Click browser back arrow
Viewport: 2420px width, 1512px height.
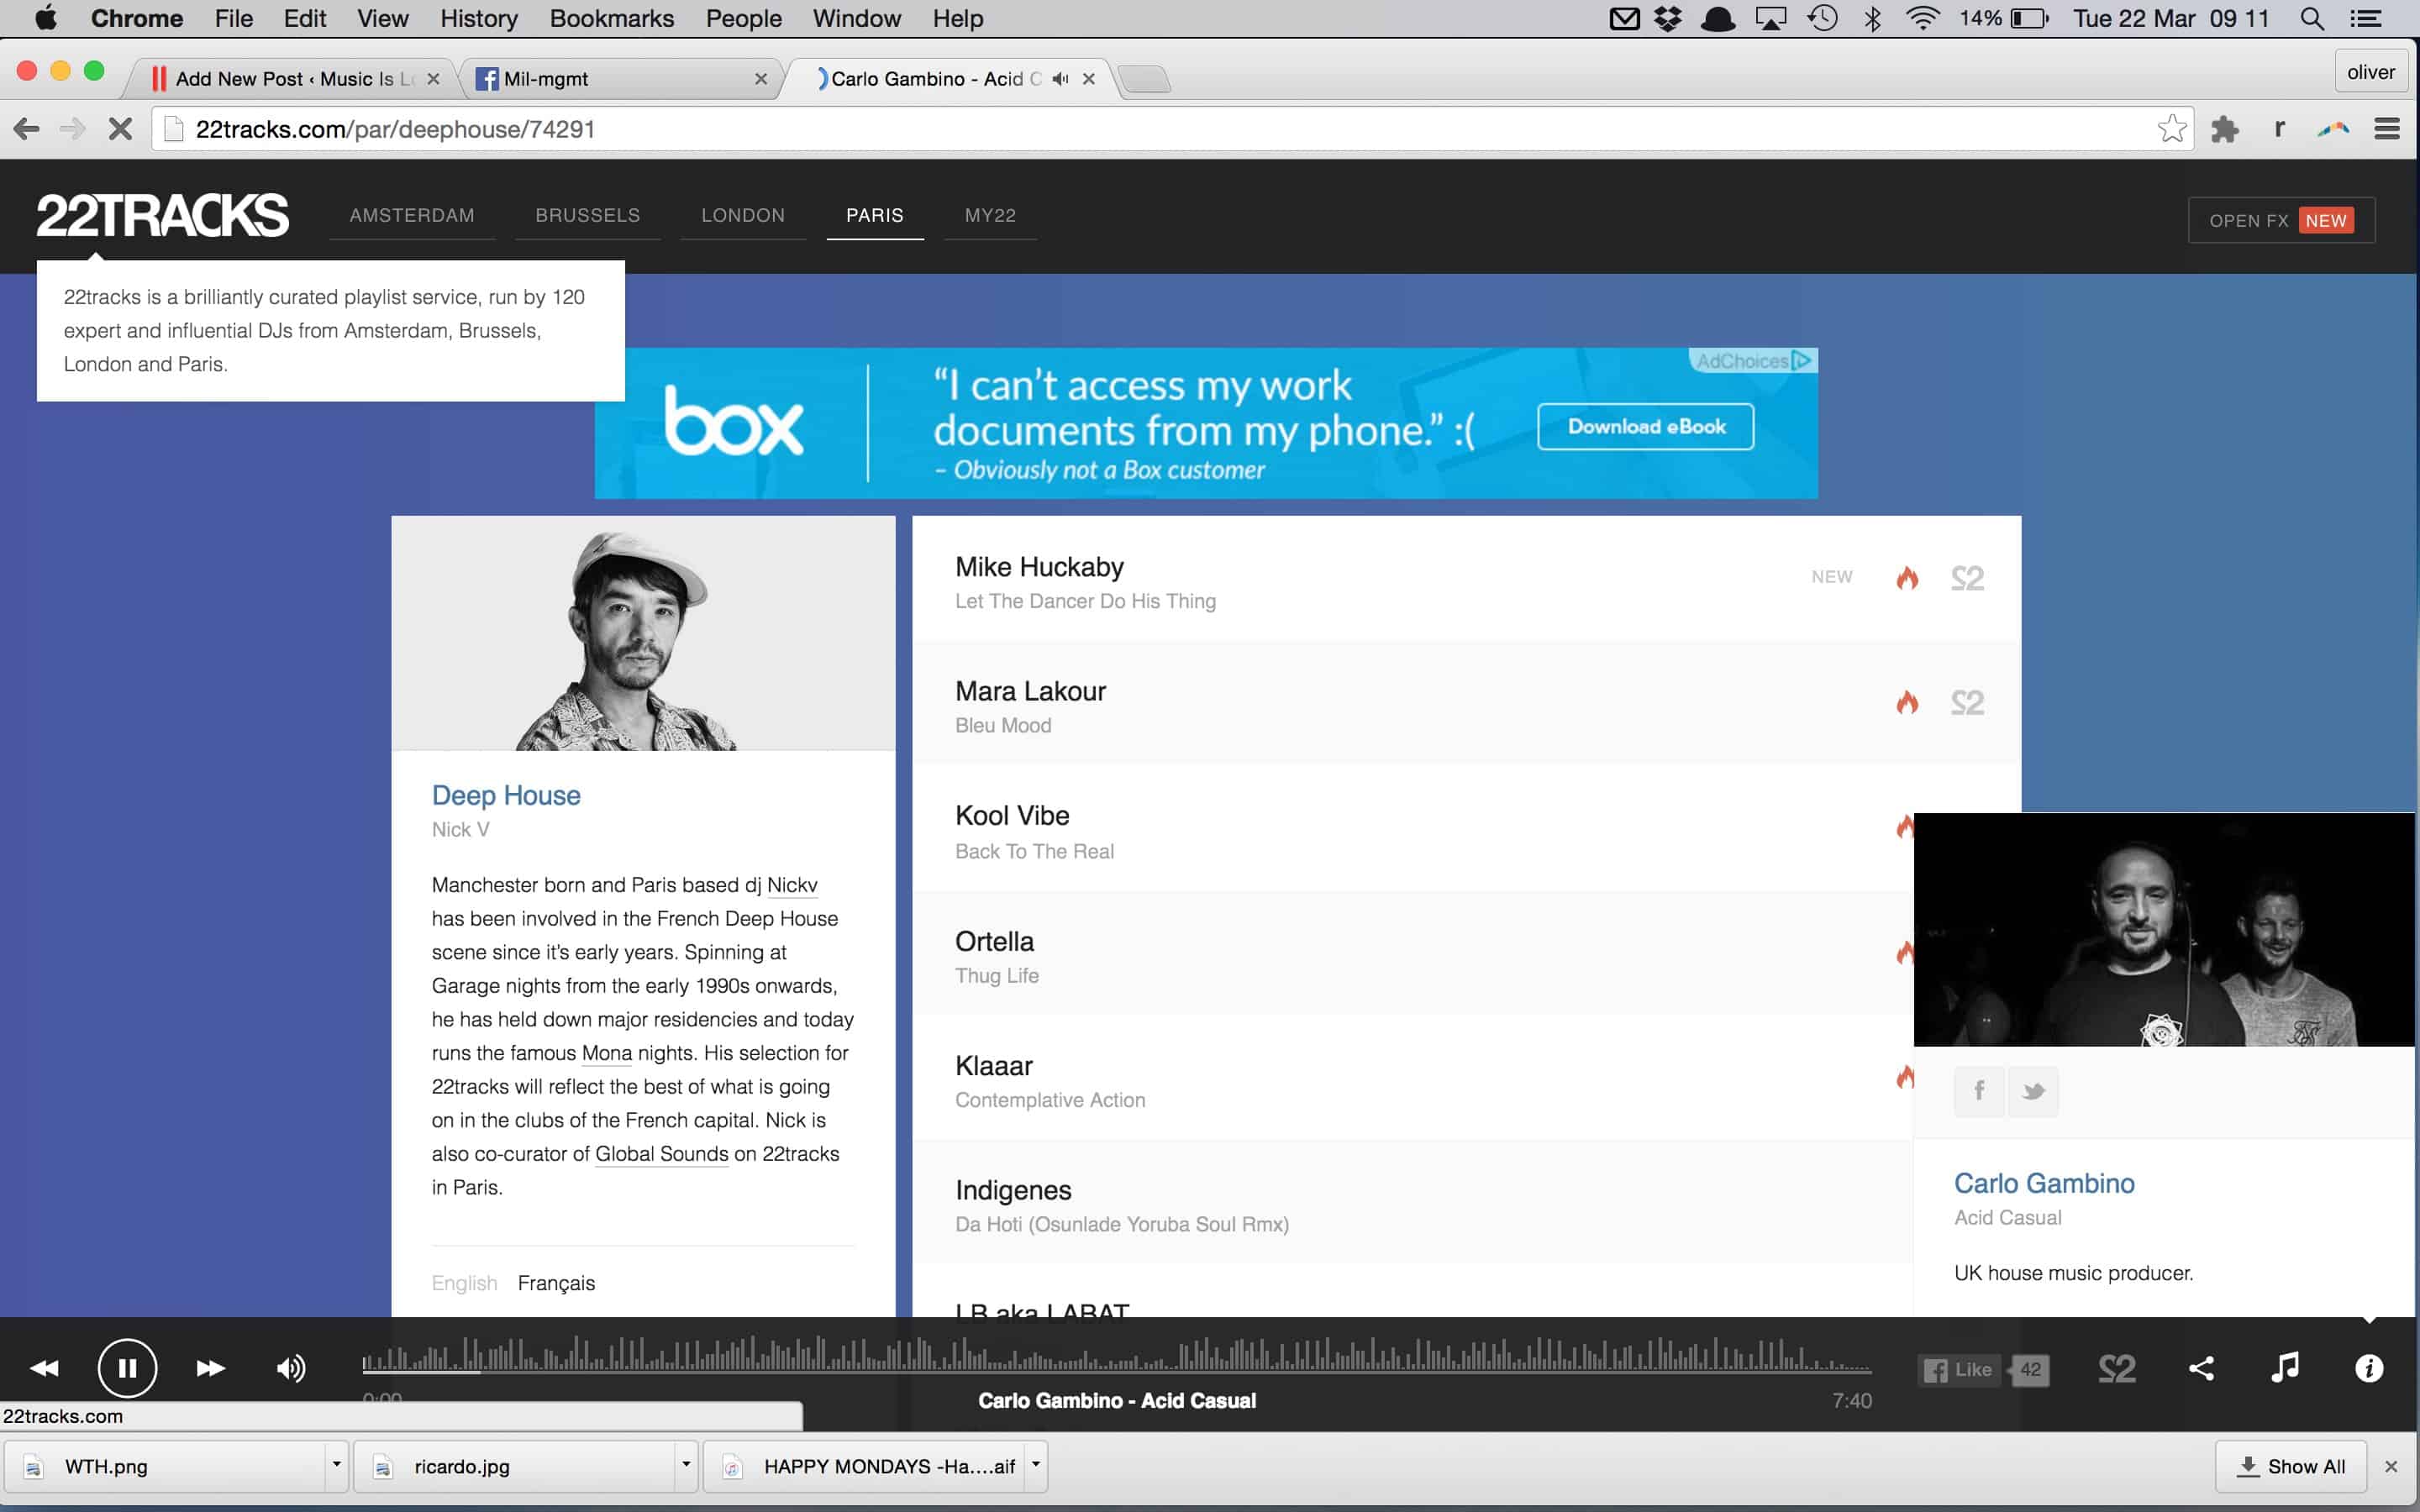pyautogui.click(x=26, y=129)
